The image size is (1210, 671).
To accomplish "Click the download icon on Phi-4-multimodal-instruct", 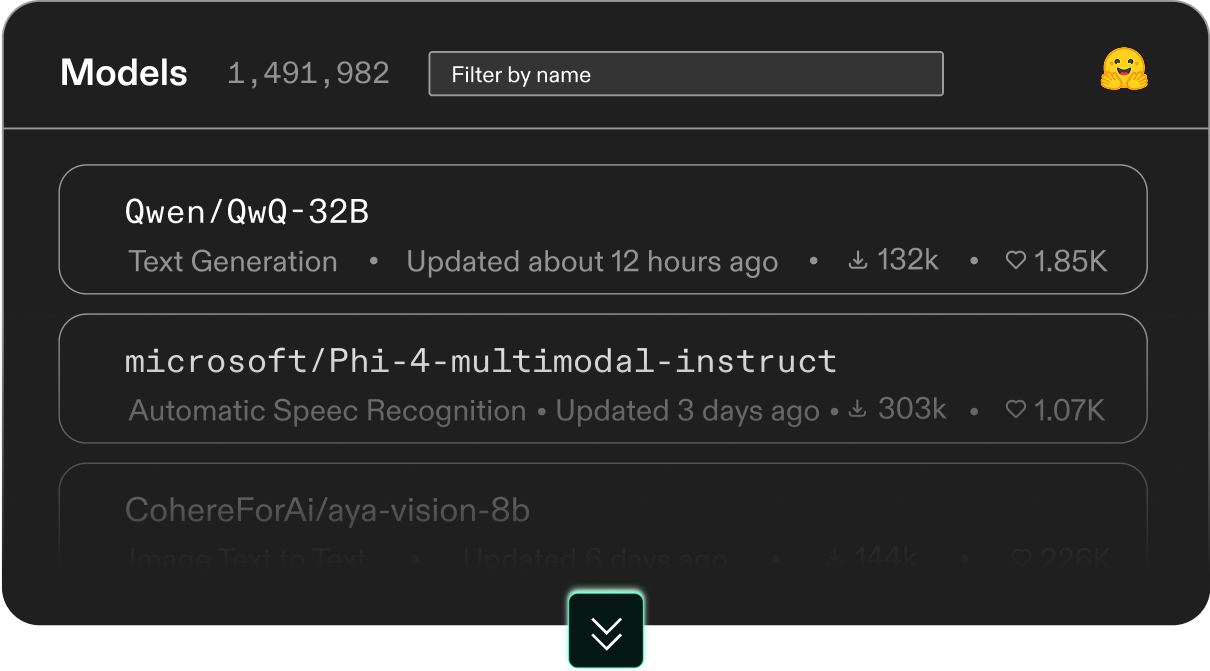I will 857,409.
